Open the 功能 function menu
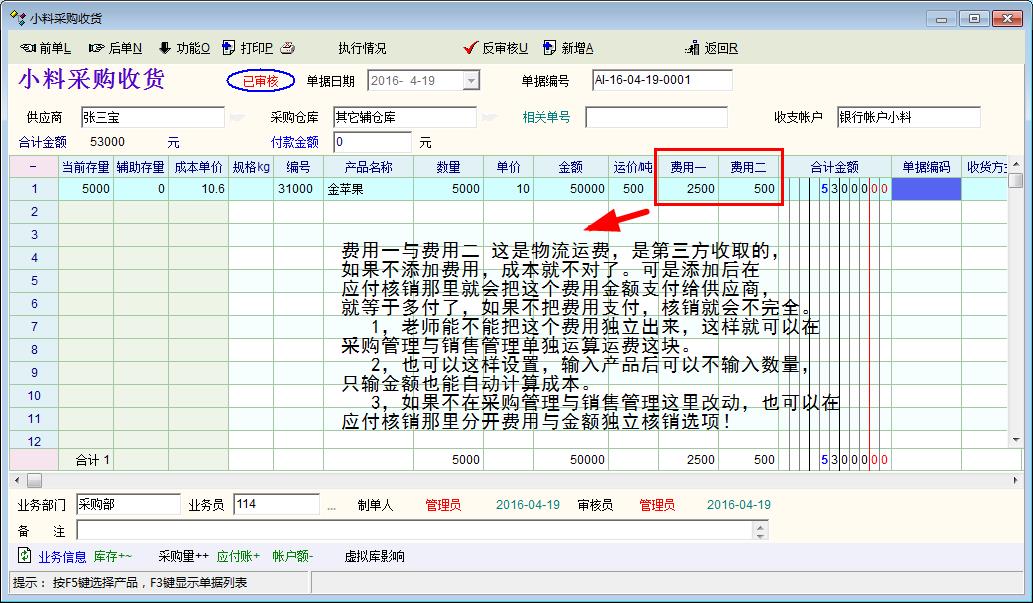This screenshot has width=1033, height=603. point(184,48)
